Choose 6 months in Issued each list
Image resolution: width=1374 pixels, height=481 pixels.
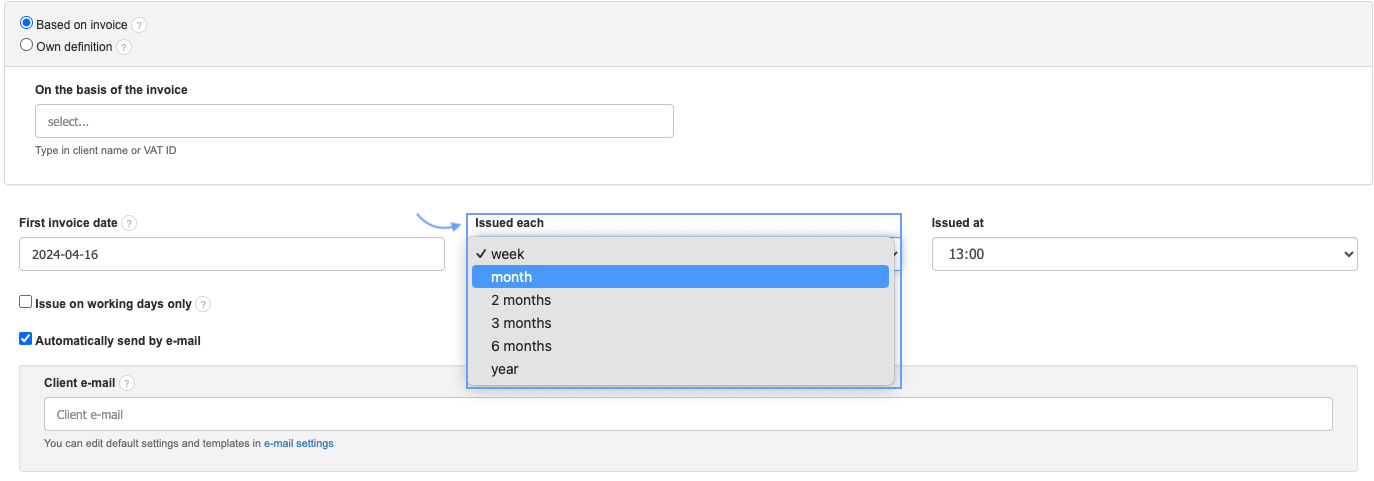tap(521, 346)
